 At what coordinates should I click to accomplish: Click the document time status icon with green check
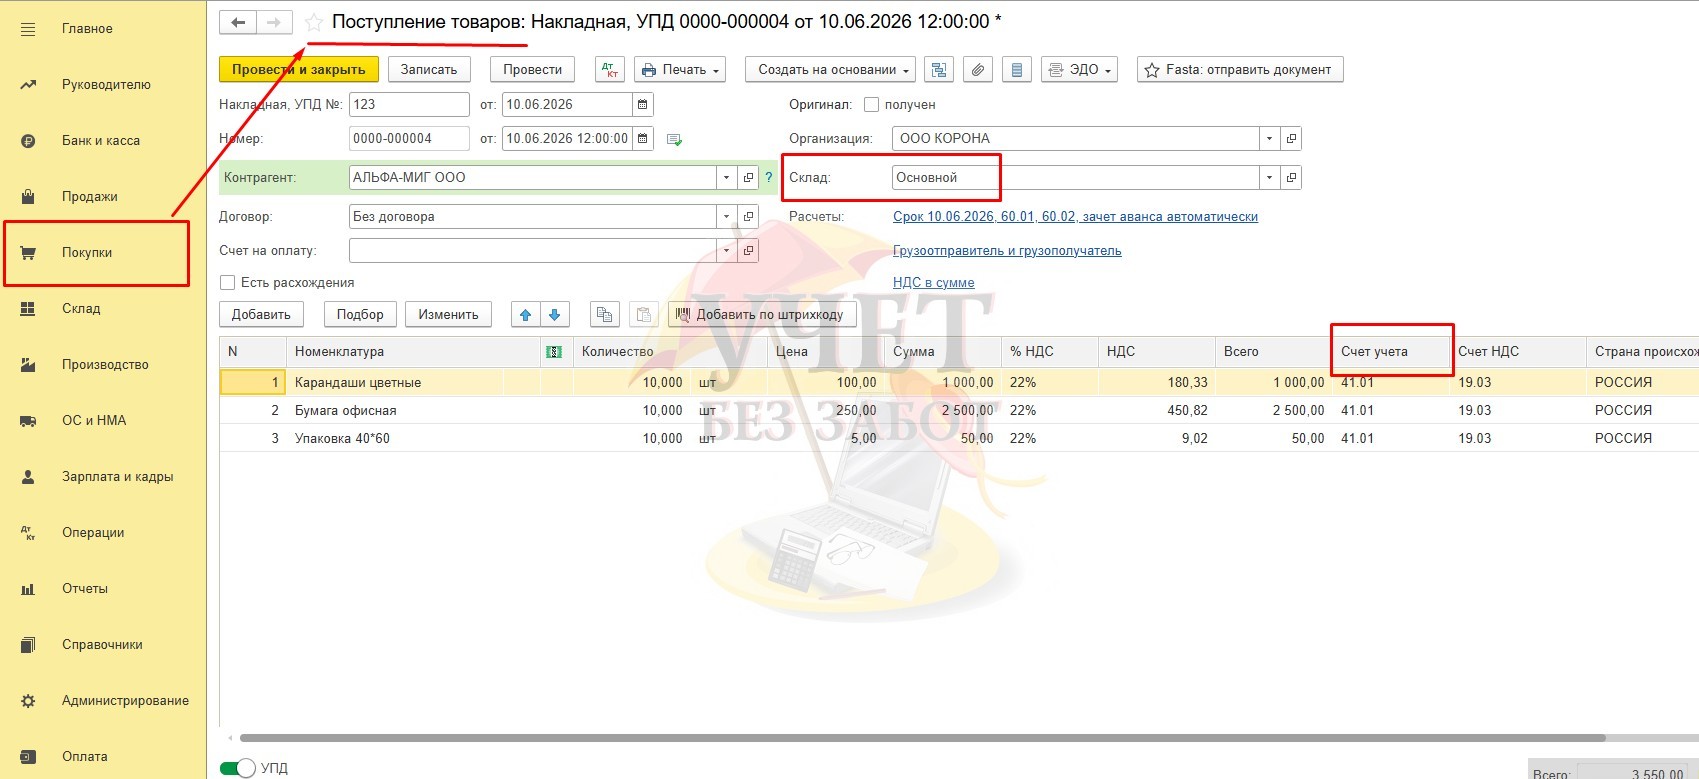[674, 139]
